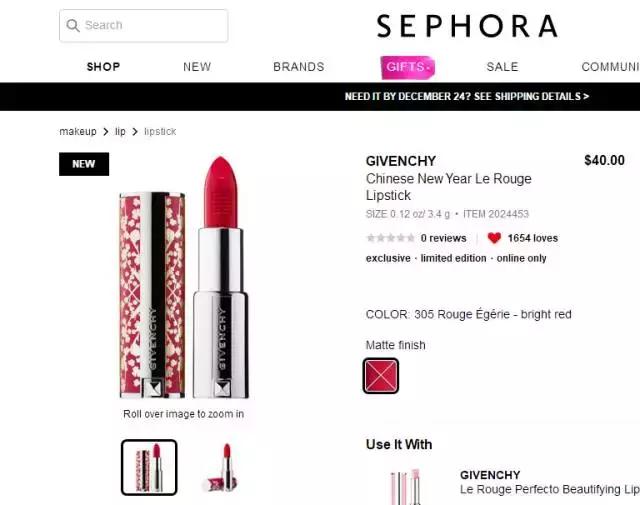Click into the Search input field
640x505 pixels.
pos(144,26)
